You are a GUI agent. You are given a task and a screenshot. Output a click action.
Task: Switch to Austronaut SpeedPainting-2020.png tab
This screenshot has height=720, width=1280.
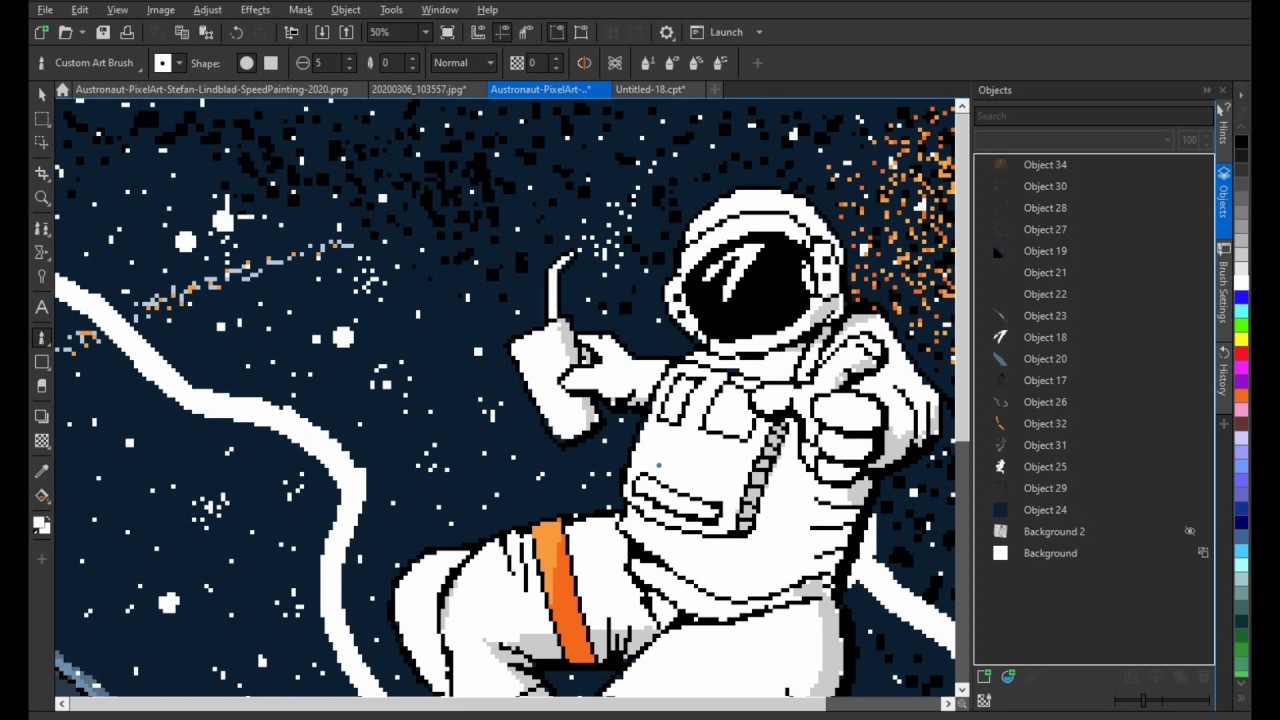click(x=212, y=90)
